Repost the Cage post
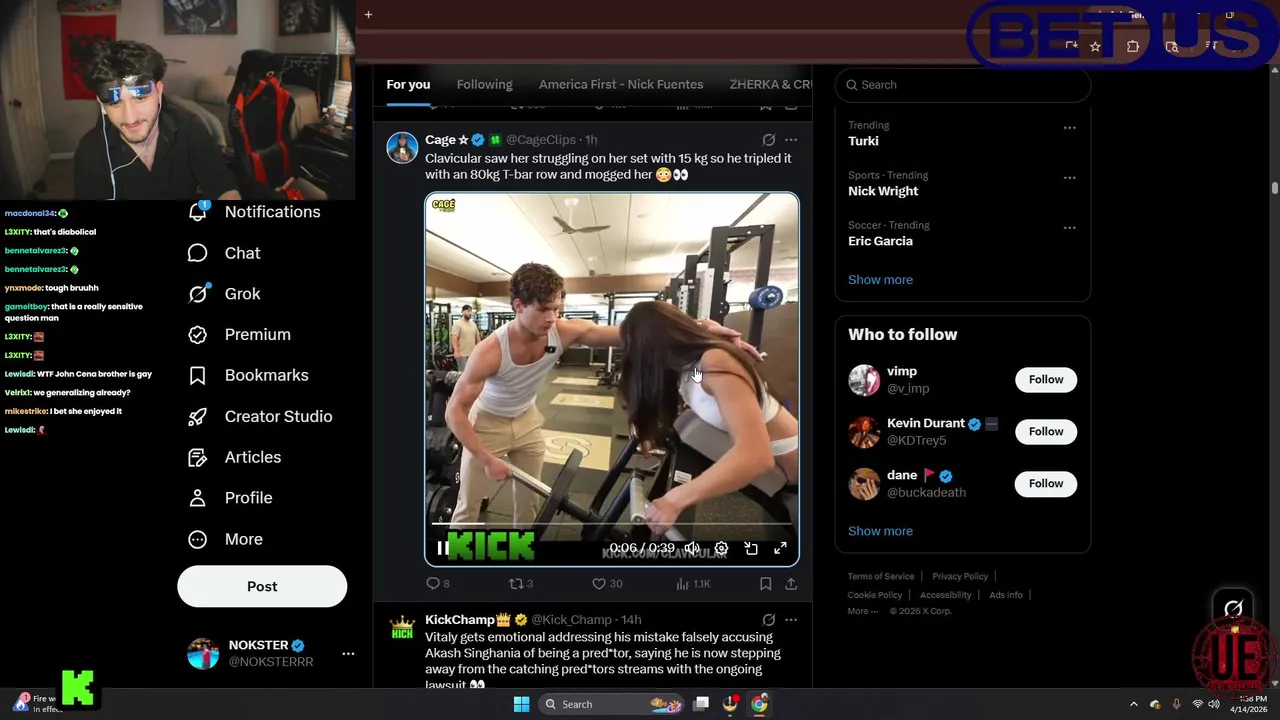The image size is (1280, 720). click(521, 584)
